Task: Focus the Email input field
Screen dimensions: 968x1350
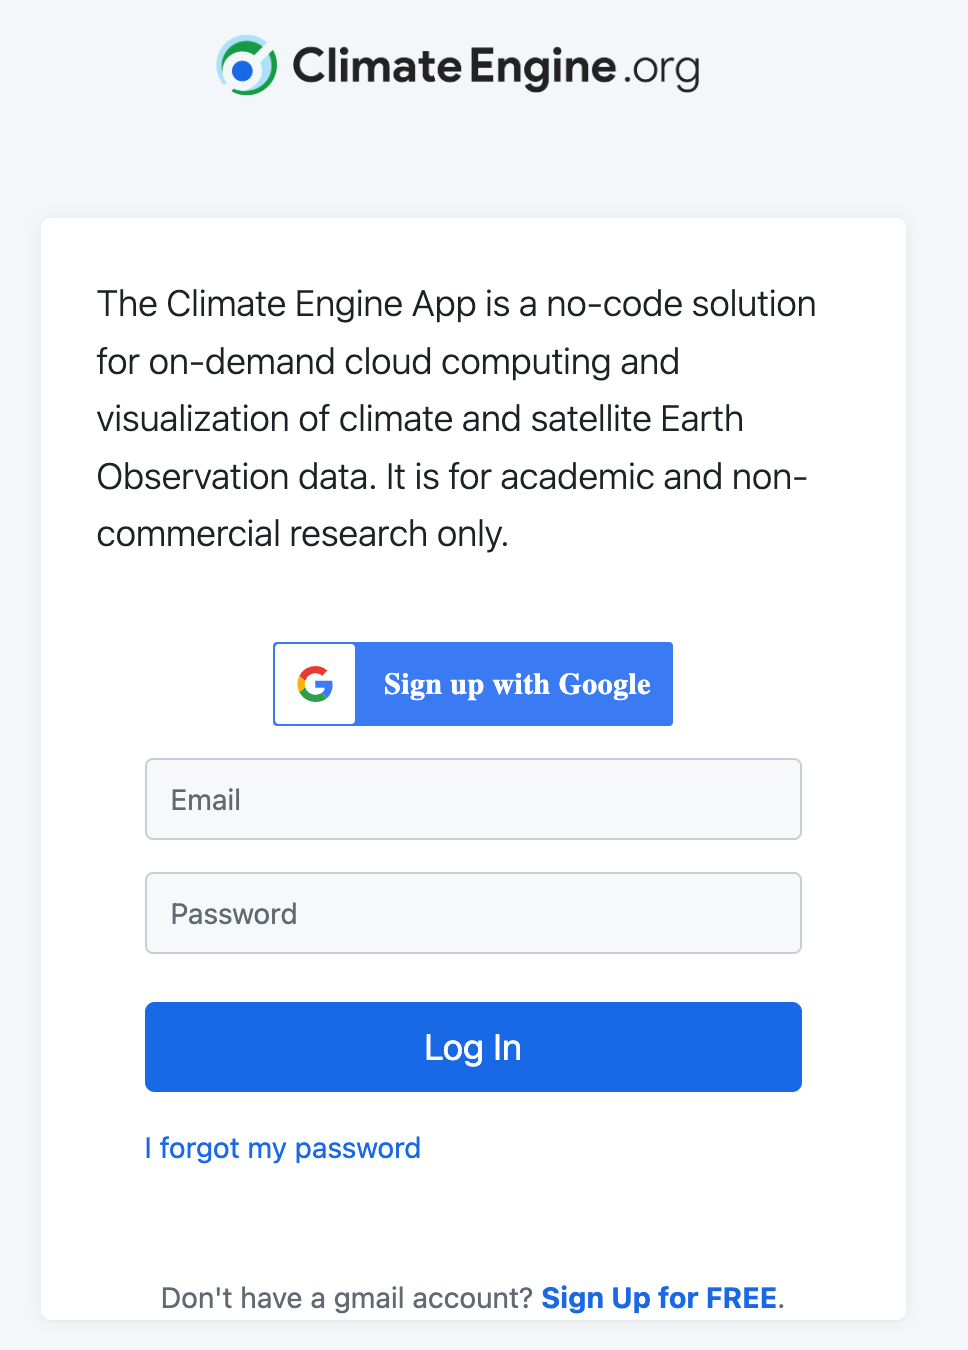Action: 473,799
